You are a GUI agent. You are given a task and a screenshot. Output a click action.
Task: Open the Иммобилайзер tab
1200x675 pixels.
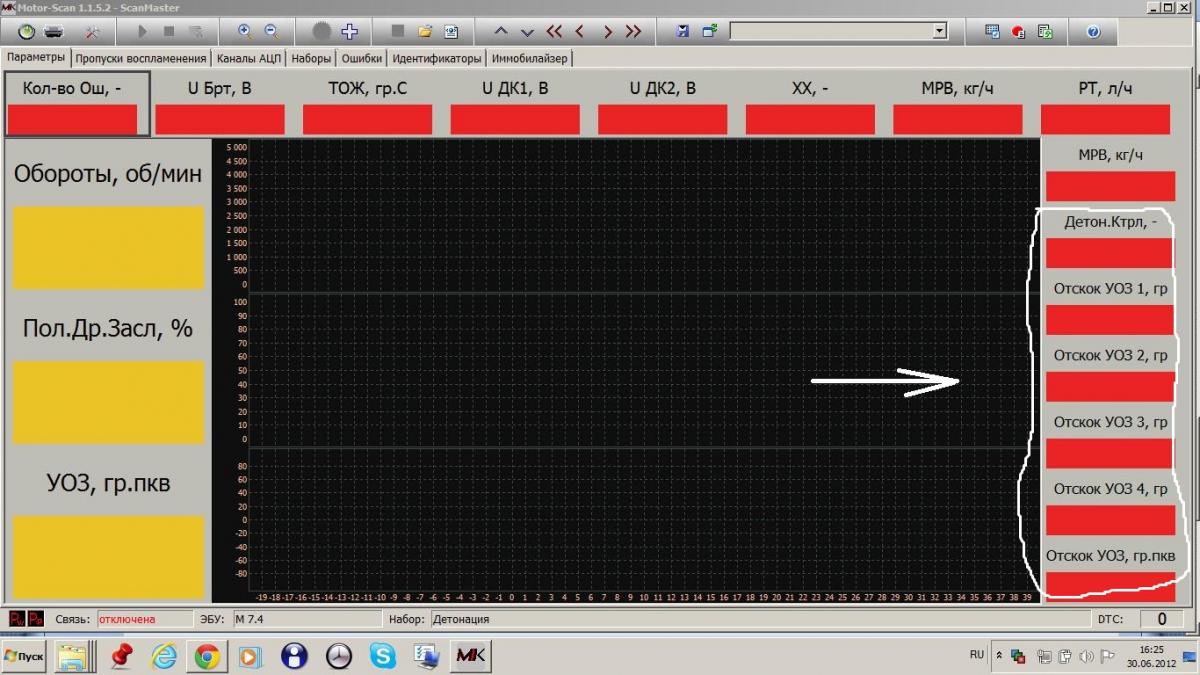(530, 58)
